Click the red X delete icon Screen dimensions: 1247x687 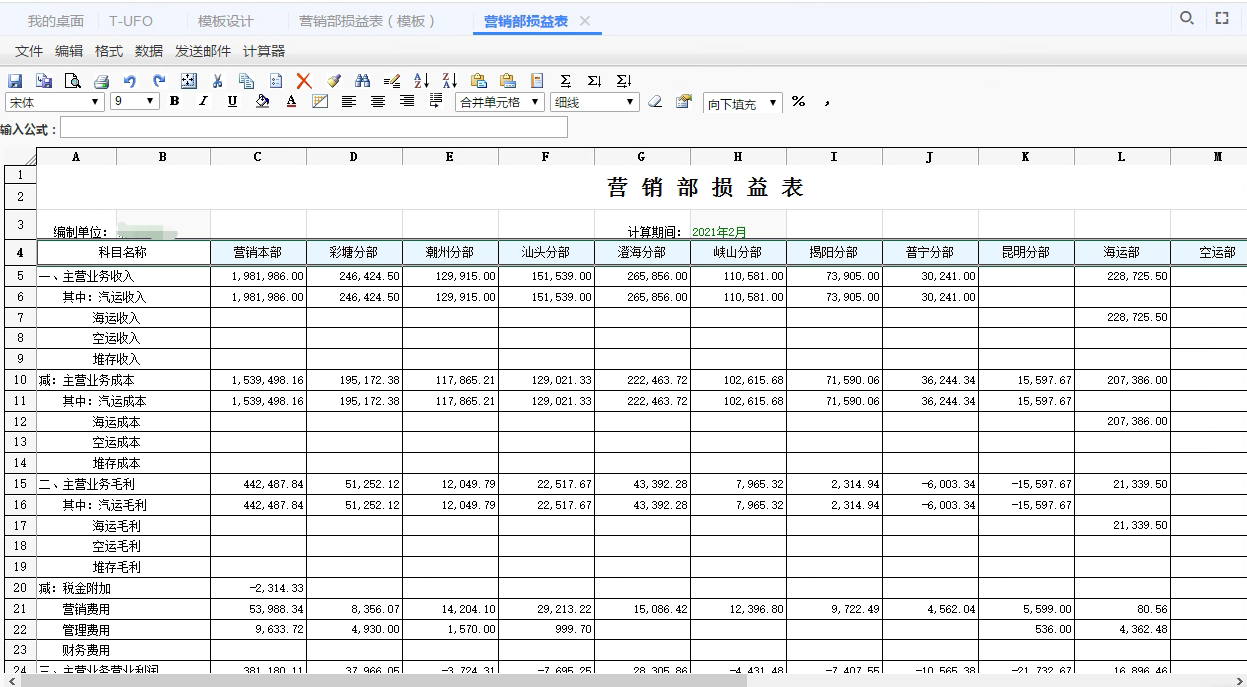pos(304,81)
